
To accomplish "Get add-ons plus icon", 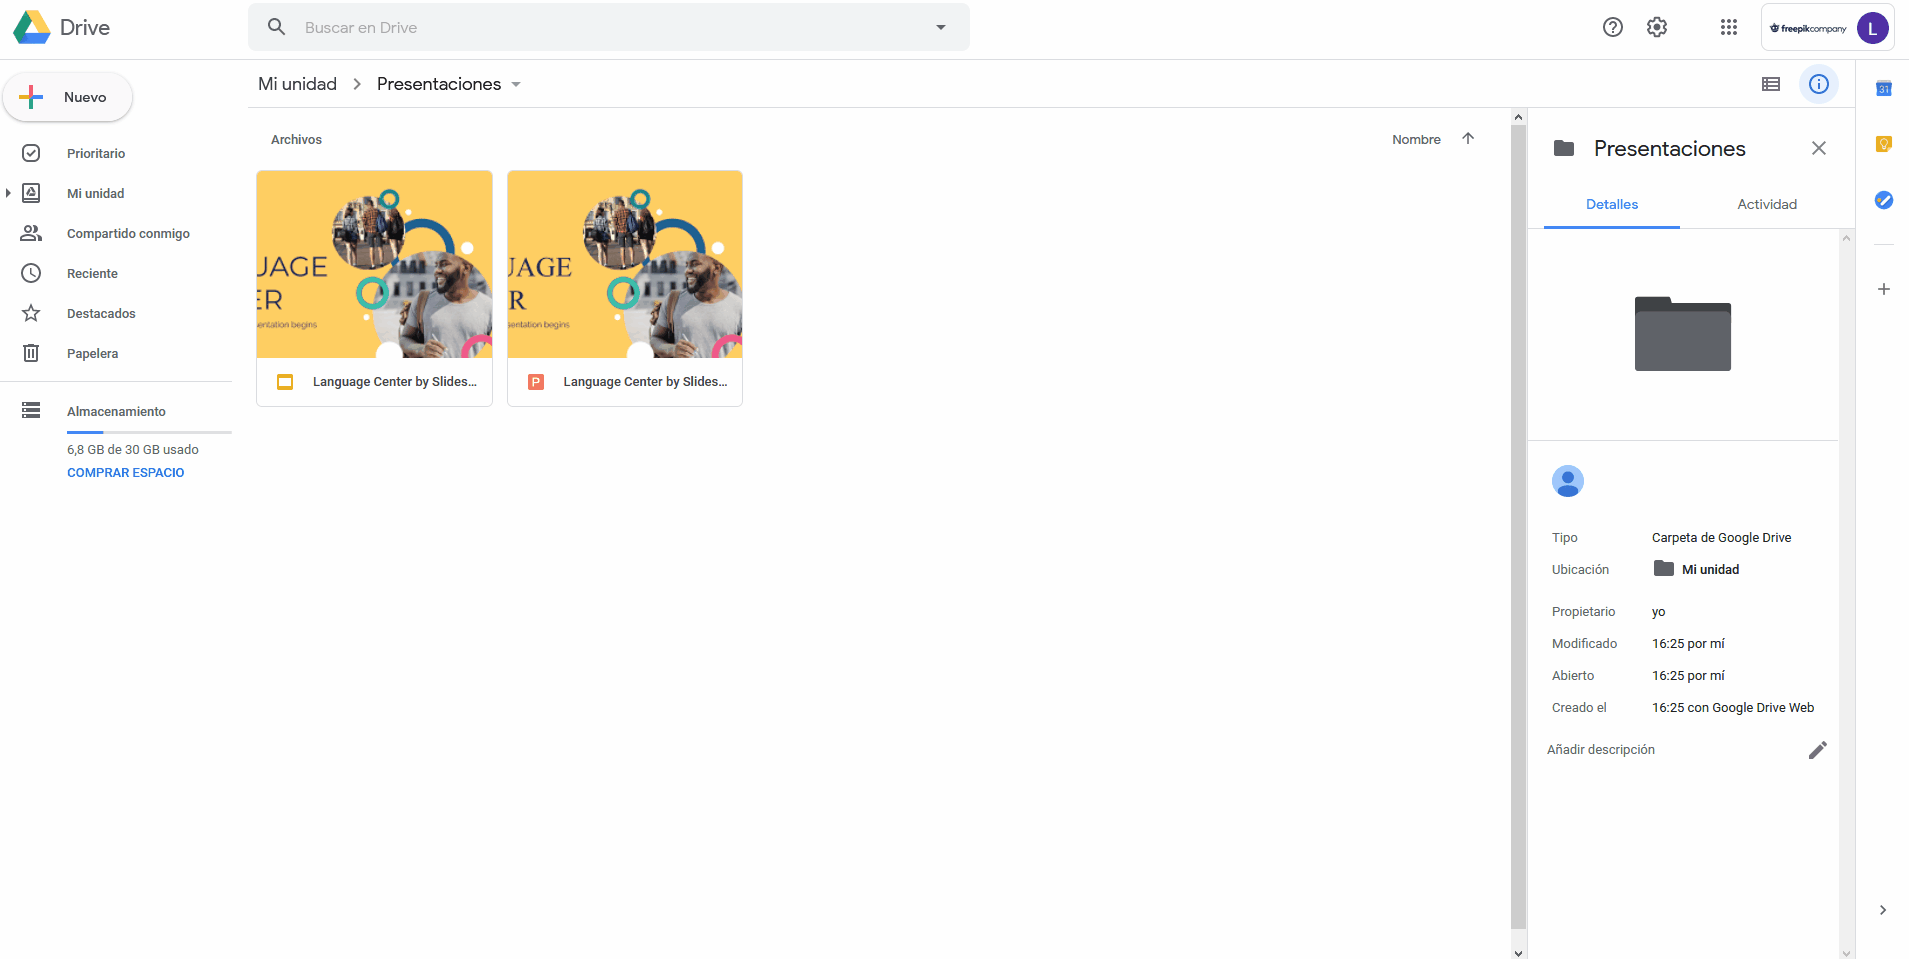I will click(1884, 289).
